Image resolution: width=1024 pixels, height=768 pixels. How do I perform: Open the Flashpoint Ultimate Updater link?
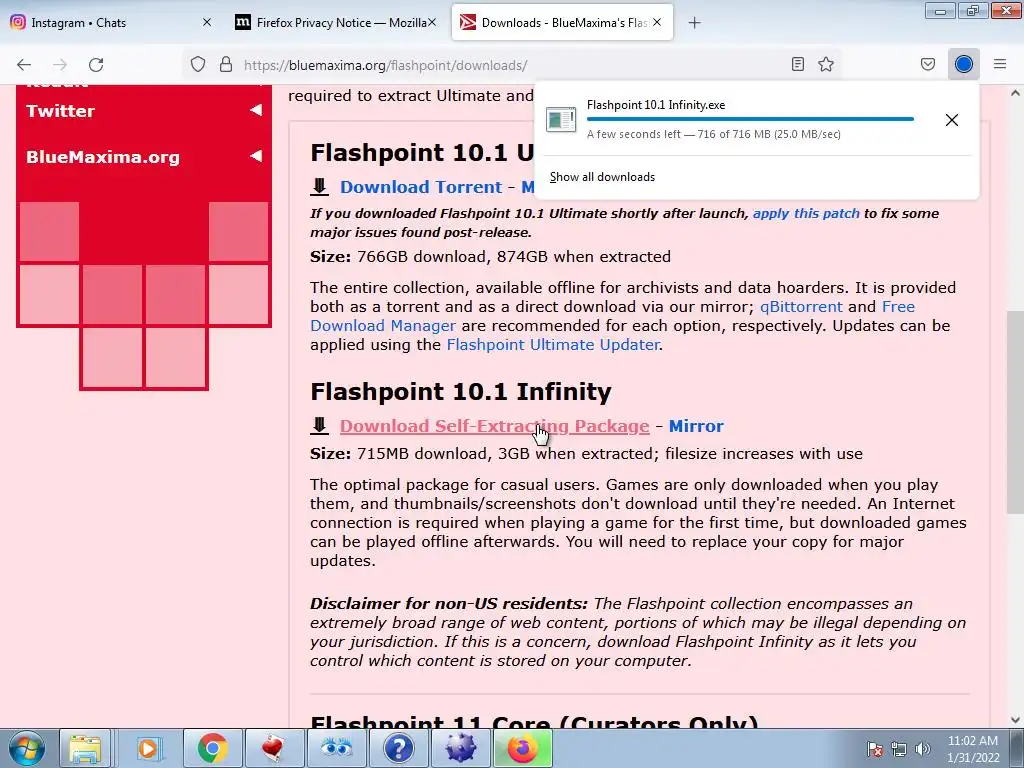[552, 344]
